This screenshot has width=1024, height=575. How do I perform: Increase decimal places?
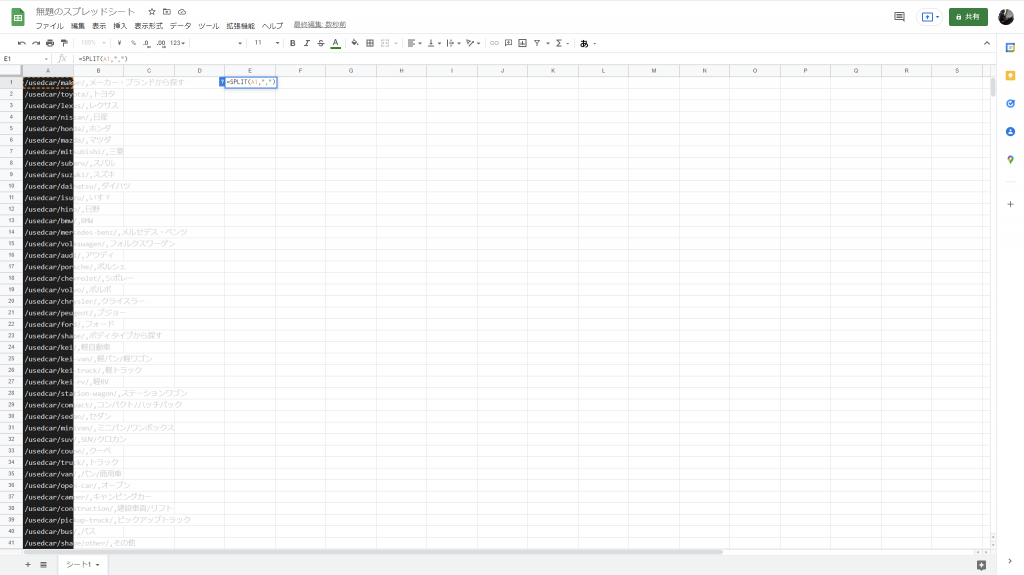click(x=161, y=43)
